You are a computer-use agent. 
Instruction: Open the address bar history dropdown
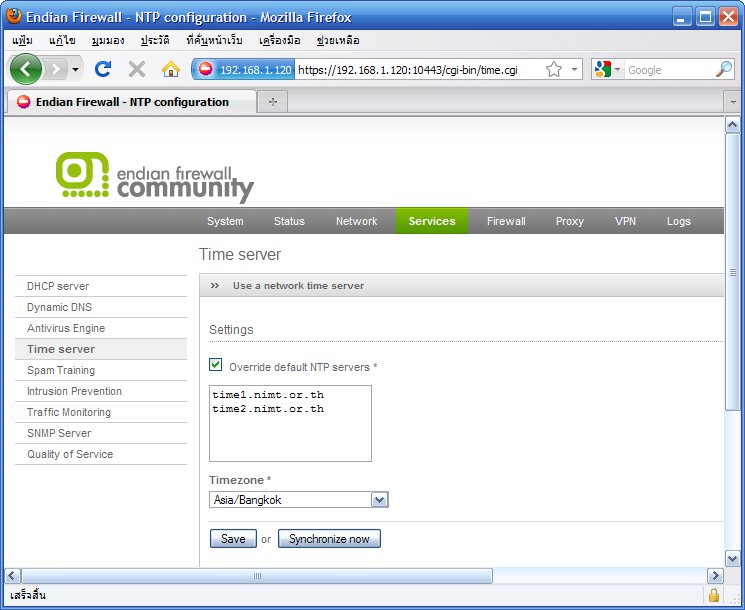[x=574, y=70]
